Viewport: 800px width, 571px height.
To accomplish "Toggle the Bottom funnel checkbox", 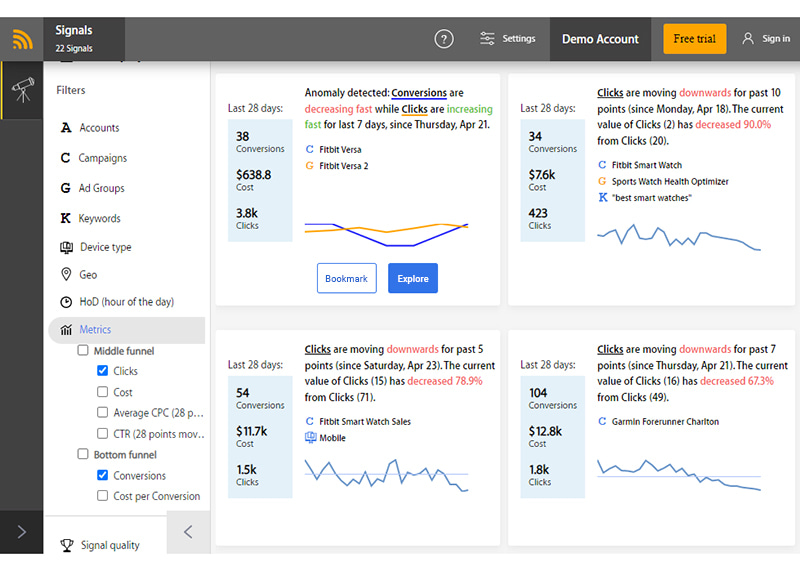I will click(83, 454).
